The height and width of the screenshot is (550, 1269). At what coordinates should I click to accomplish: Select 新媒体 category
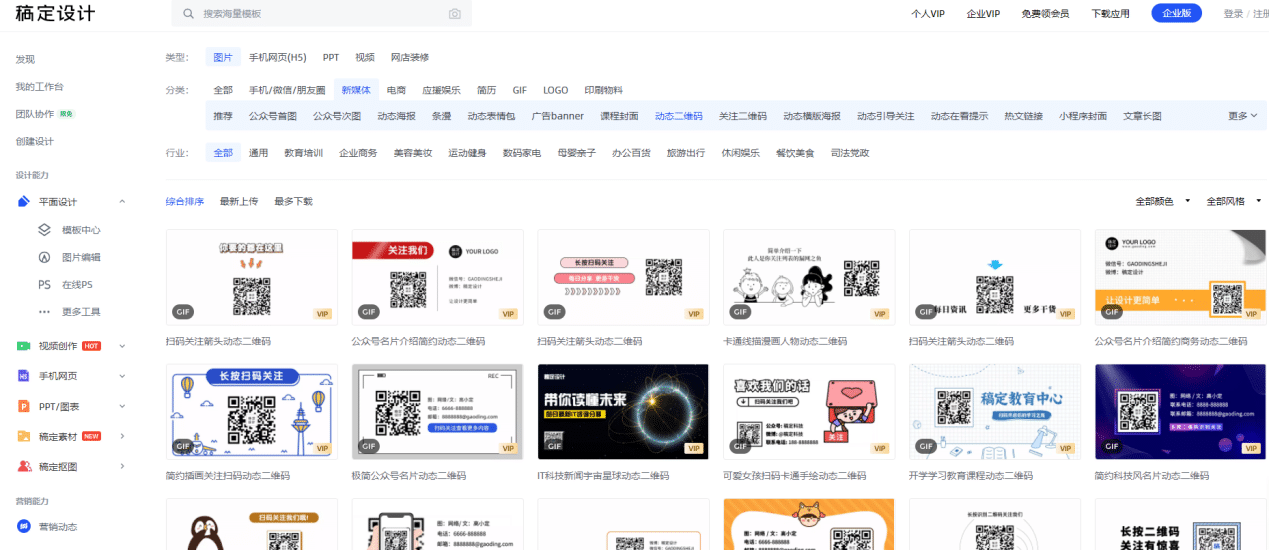pyautogui.click(x=356, y=90)
